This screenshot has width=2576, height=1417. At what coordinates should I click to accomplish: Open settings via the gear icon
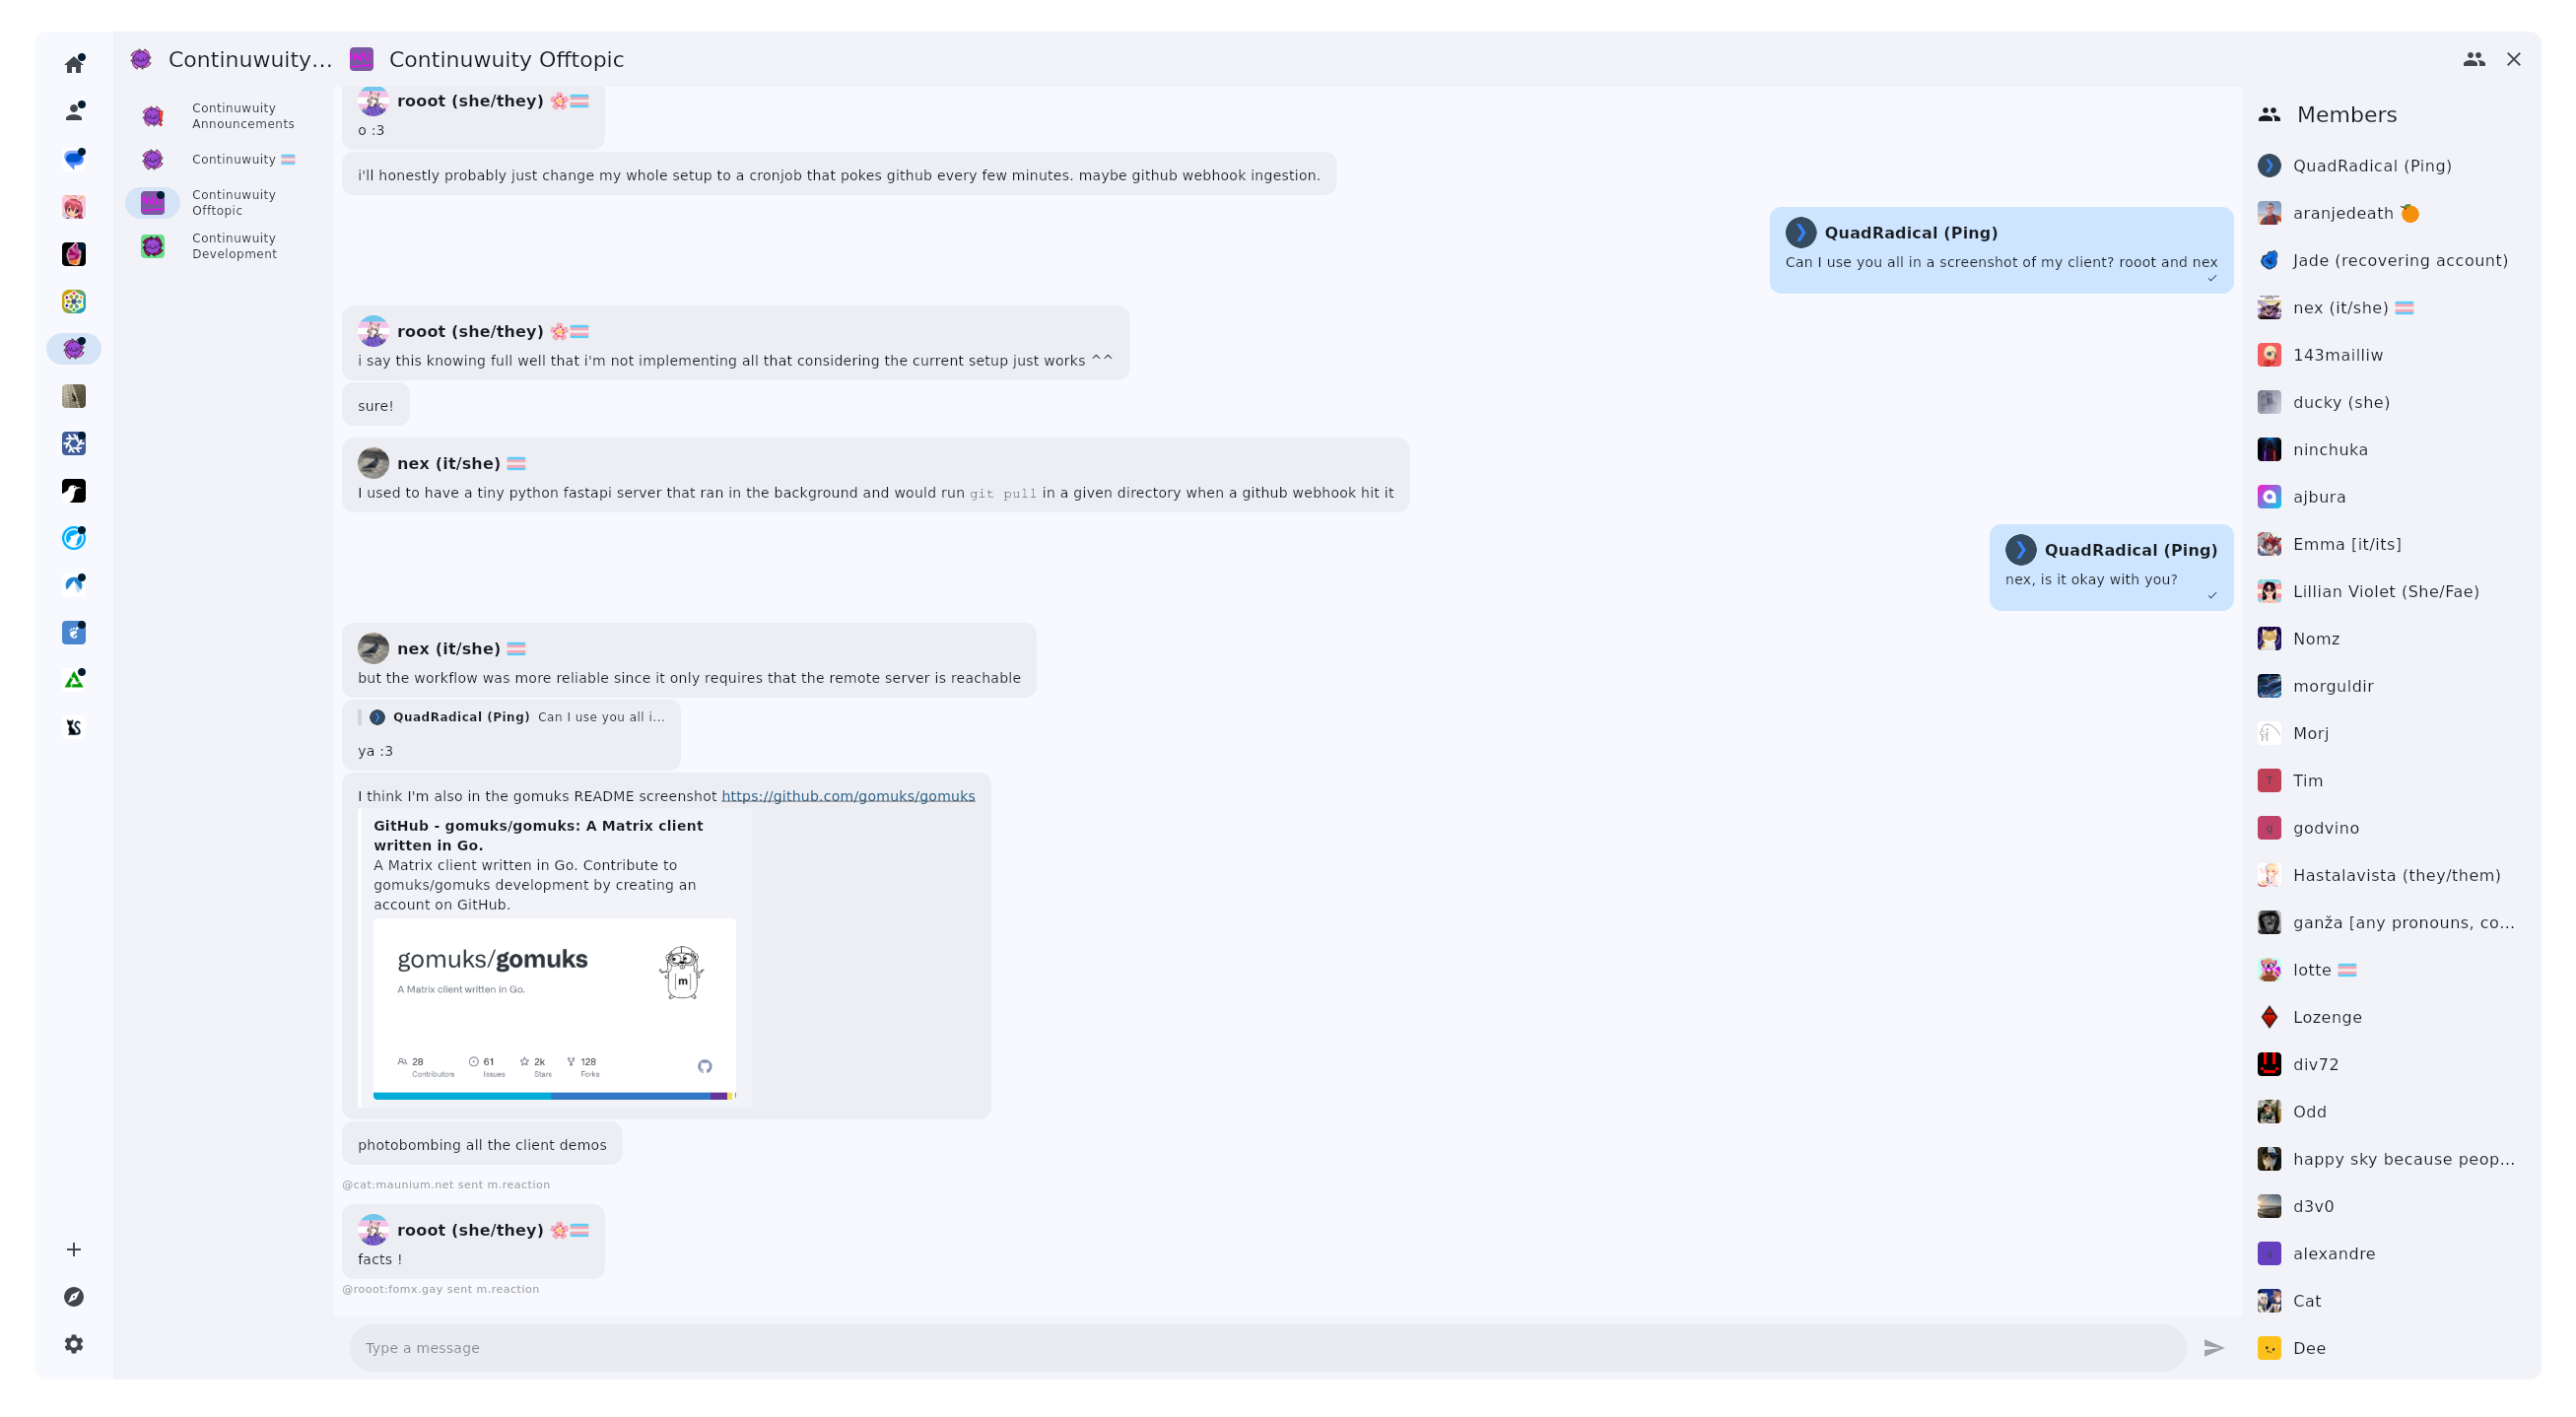coord(74,1344)
